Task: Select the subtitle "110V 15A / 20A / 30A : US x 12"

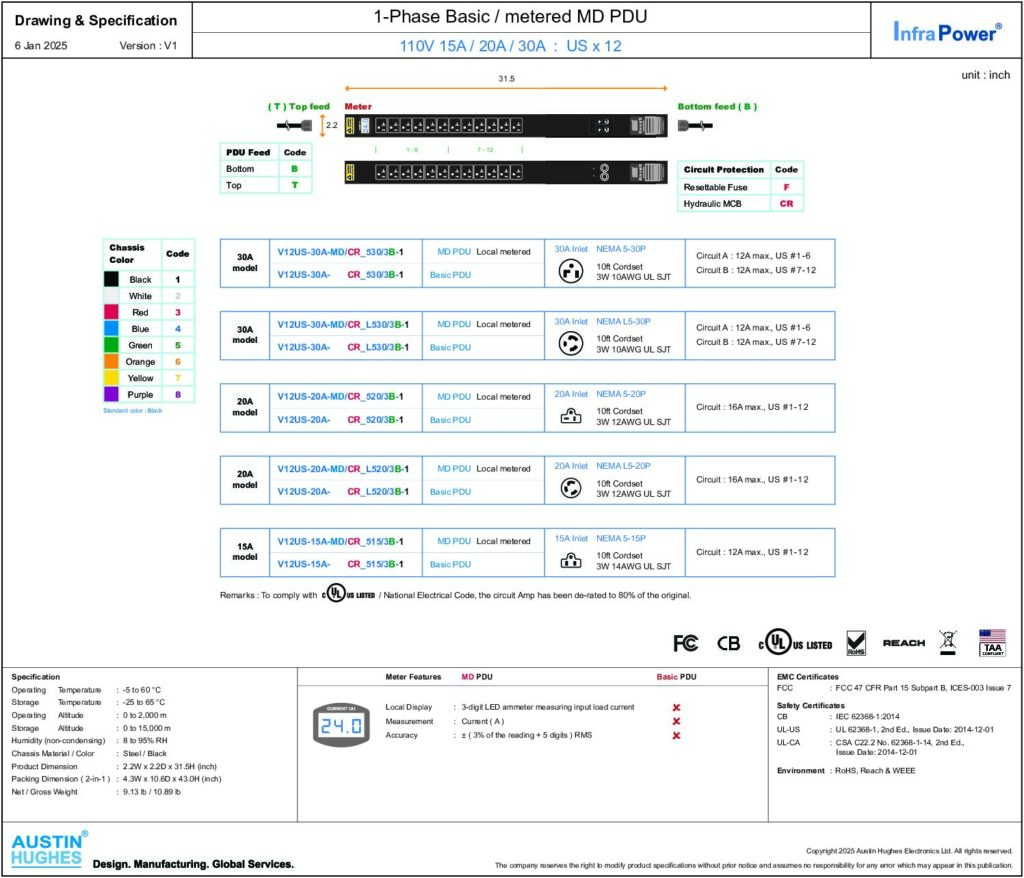Action: pyautogui.click(x=510, y=46)
